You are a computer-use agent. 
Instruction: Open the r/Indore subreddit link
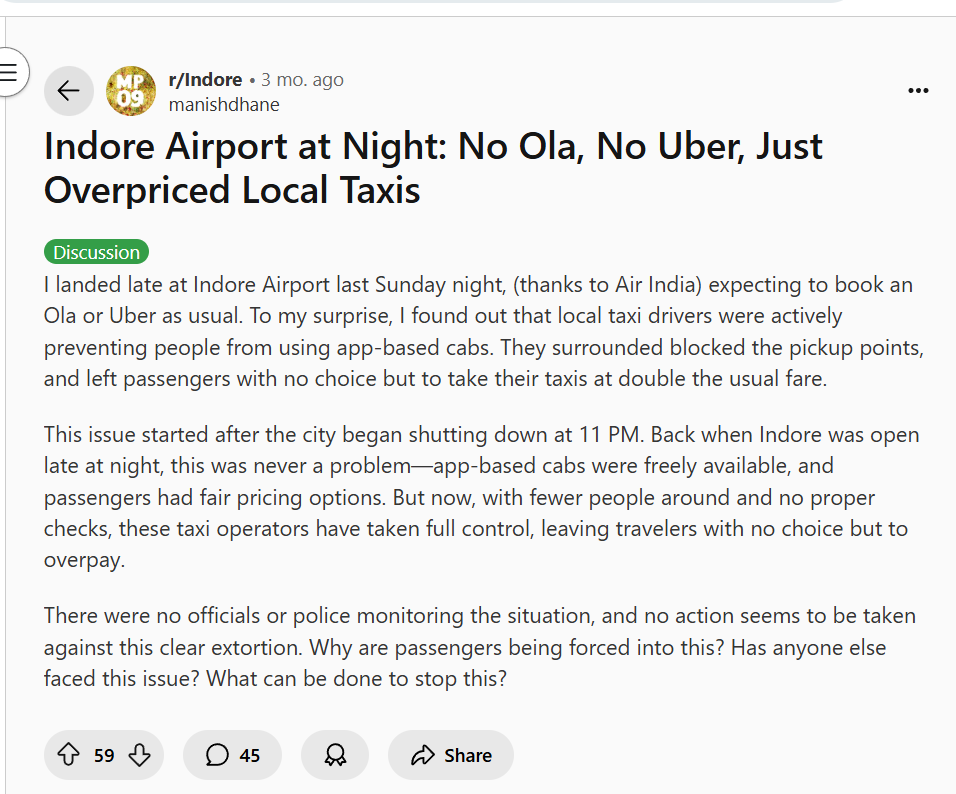click(205, 80)
